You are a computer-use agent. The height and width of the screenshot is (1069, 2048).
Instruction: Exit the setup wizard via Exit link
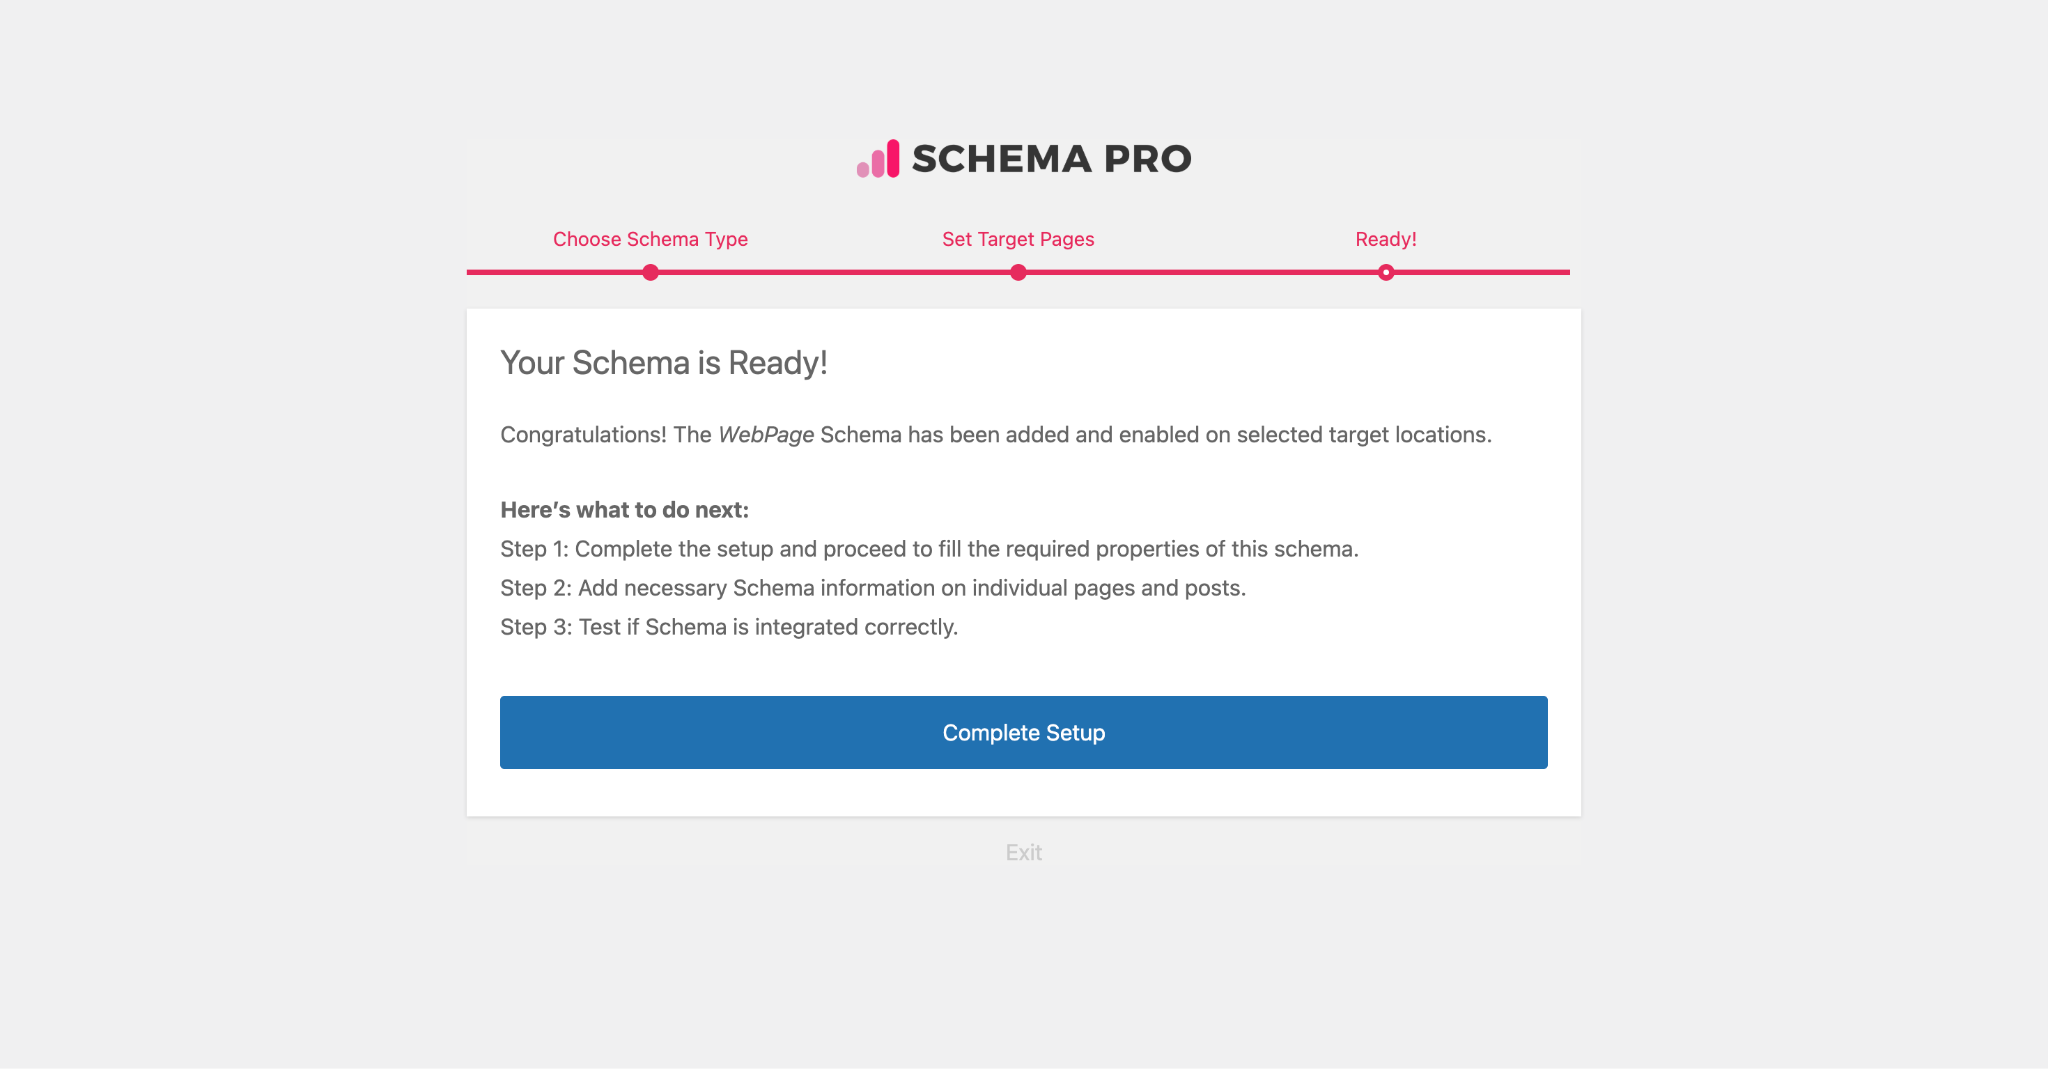1023,852
